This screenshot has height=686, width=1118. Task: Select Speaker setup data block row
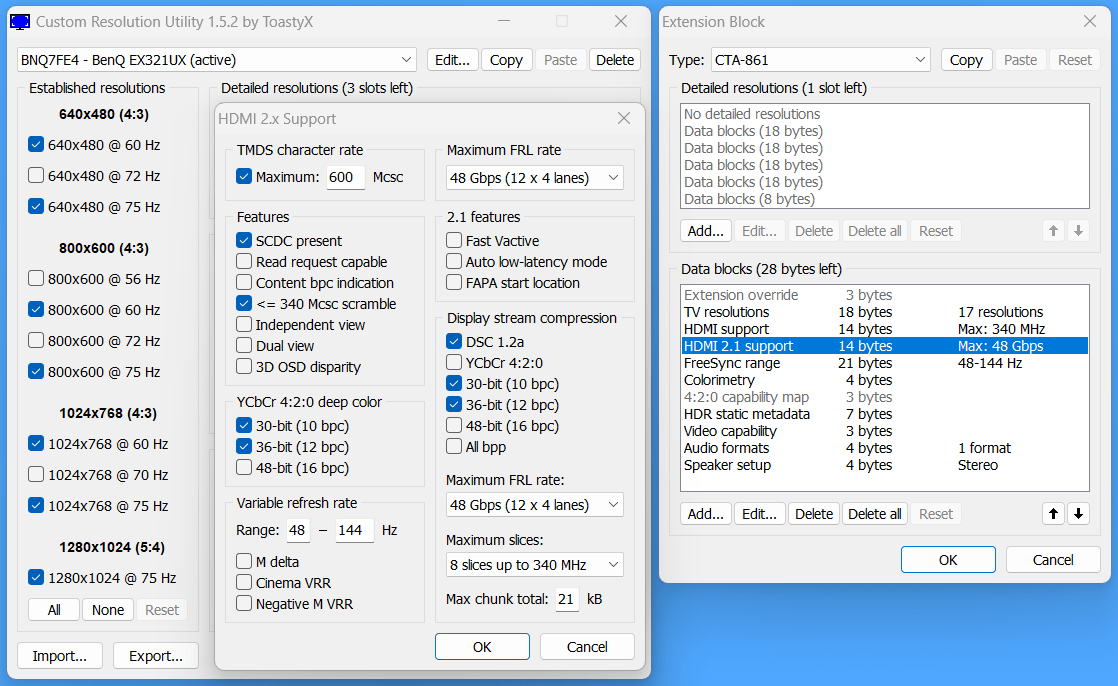(885, 465)
